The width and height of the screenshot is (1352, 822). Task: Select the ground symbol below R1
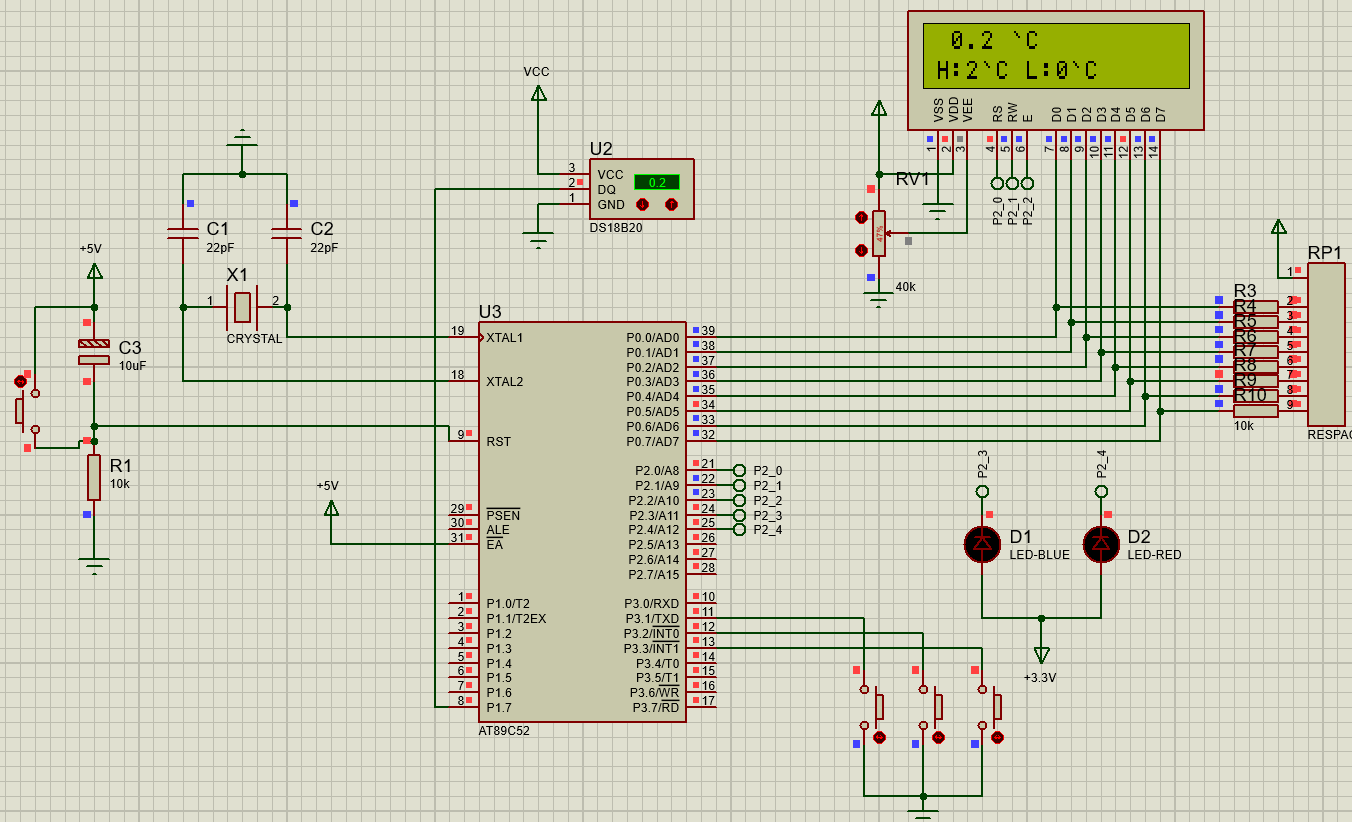94,567
